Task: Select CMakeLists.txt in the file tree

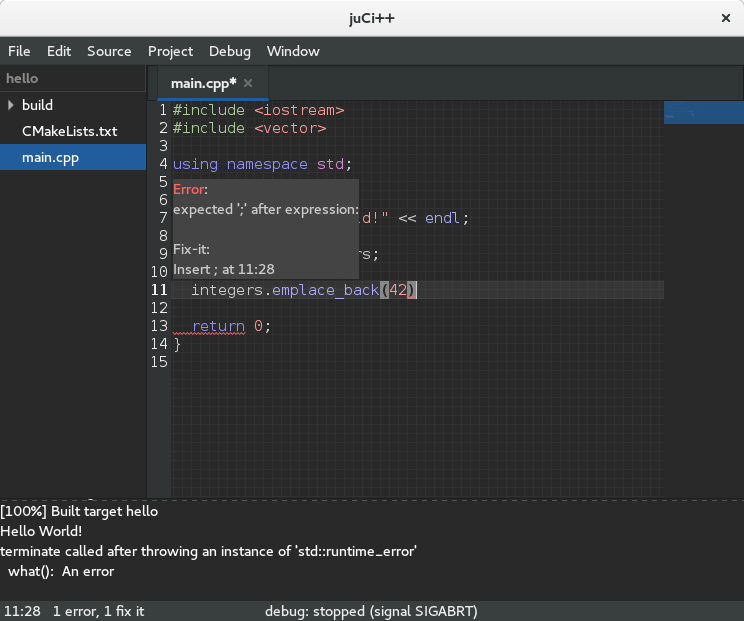Action: (x=69, y=131)
